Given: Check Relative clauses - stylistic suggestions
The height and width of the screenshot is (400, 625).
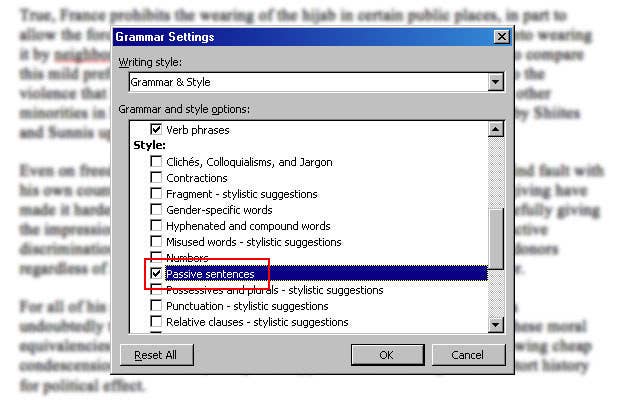Looking at the screenshot, I should point(156,322).
